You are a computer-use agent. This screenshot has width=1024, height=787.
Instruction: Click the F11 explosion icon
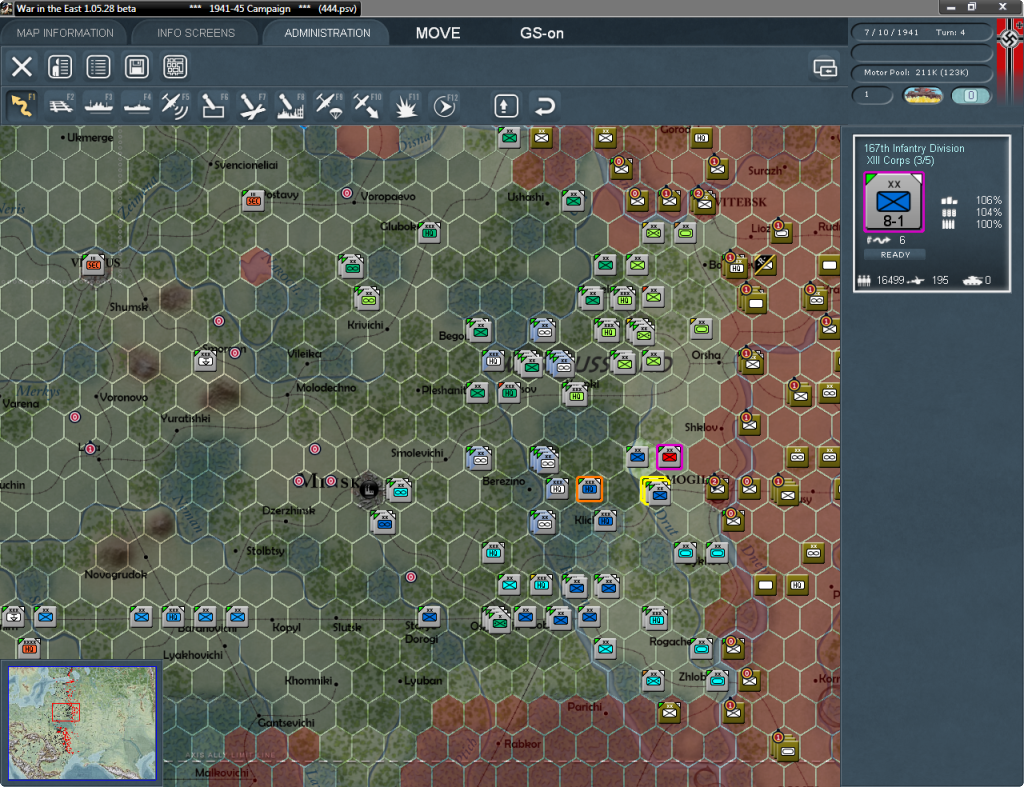(x=406, y=105)
